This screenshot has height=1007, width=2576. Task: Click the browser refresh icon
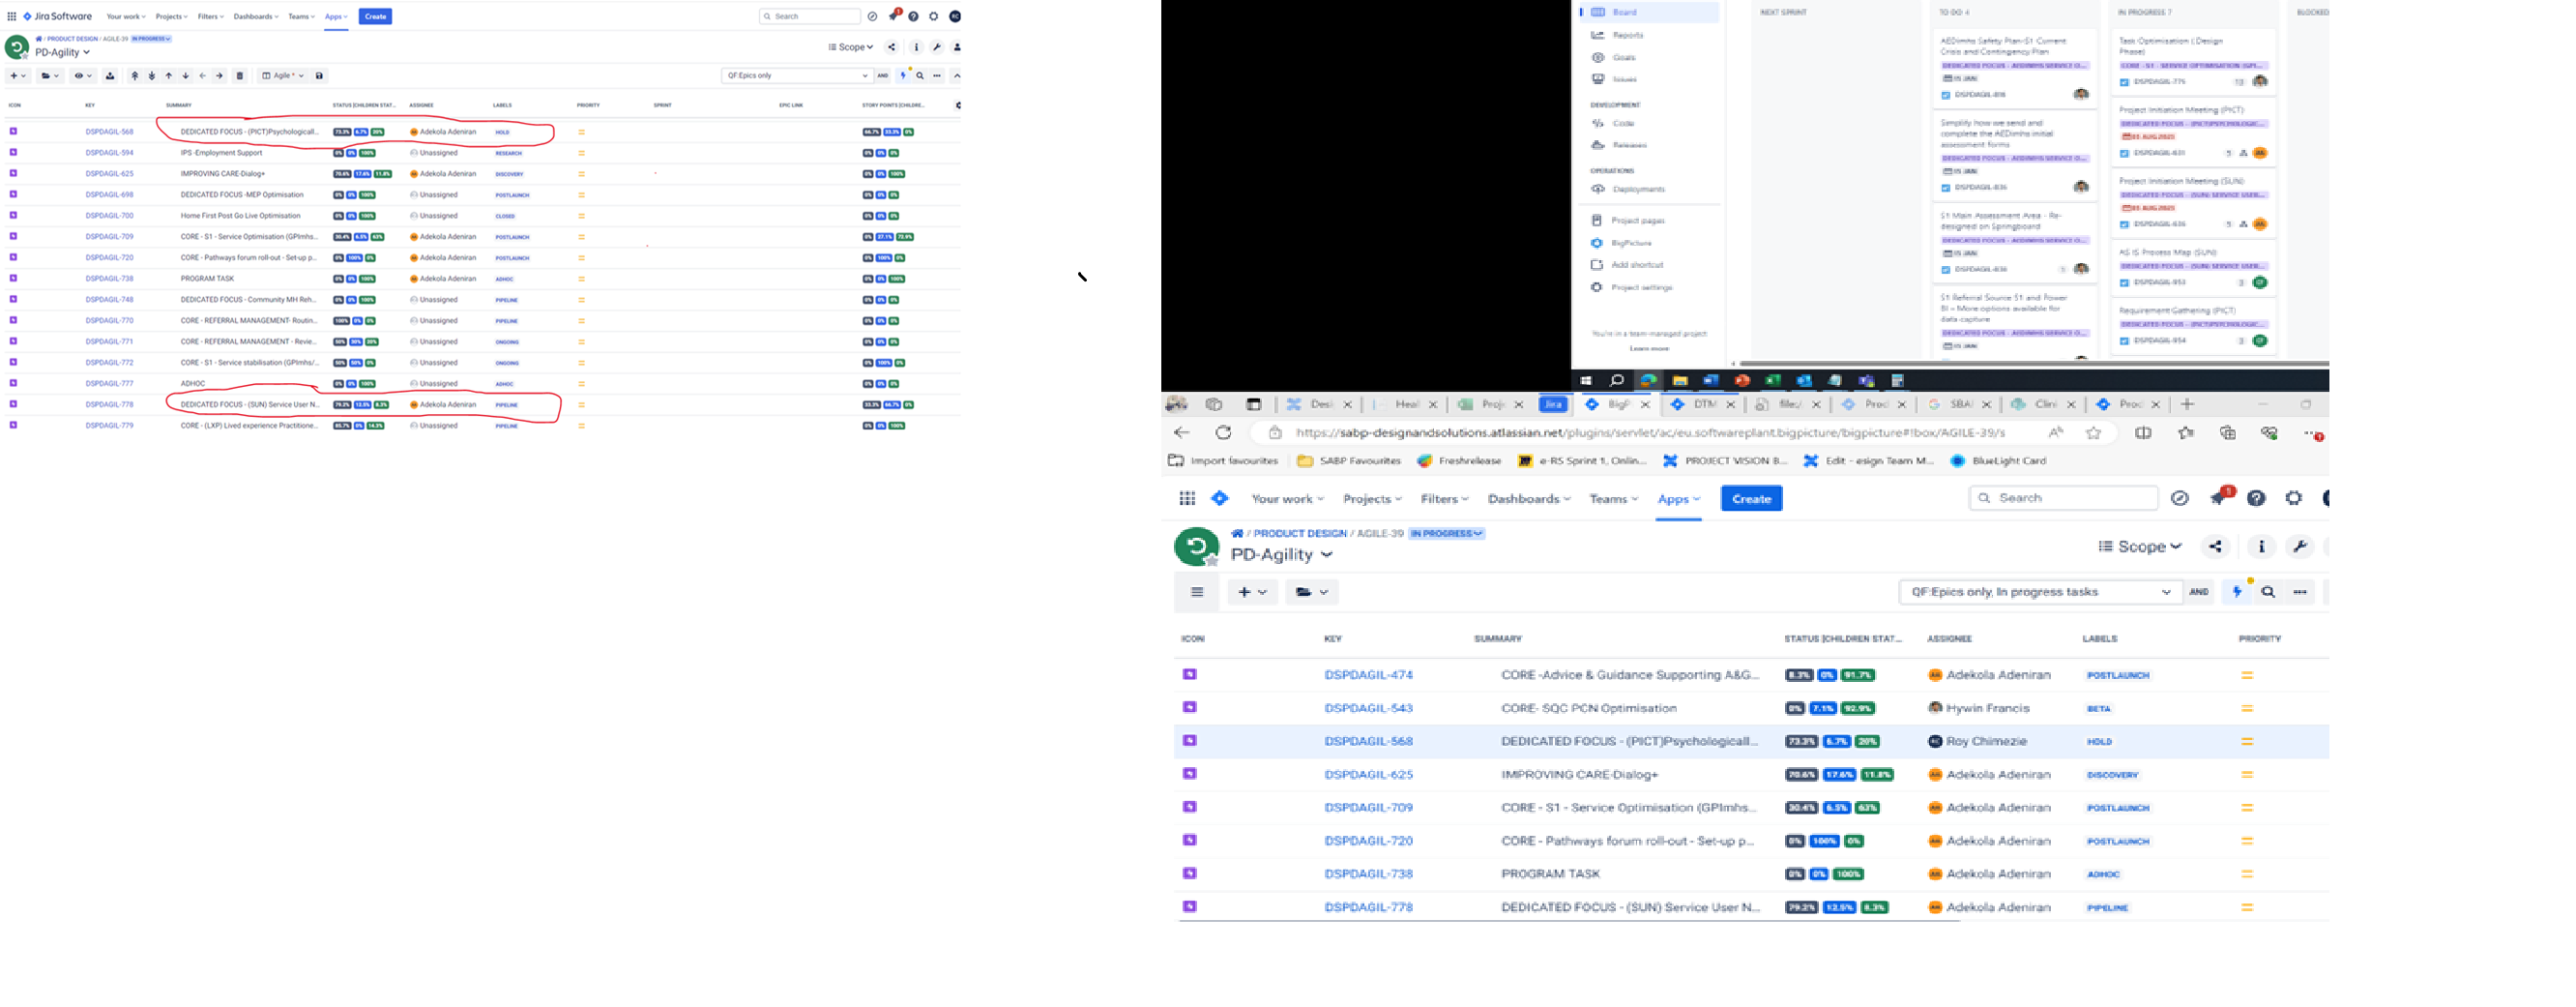click(x=1223, y=433)
